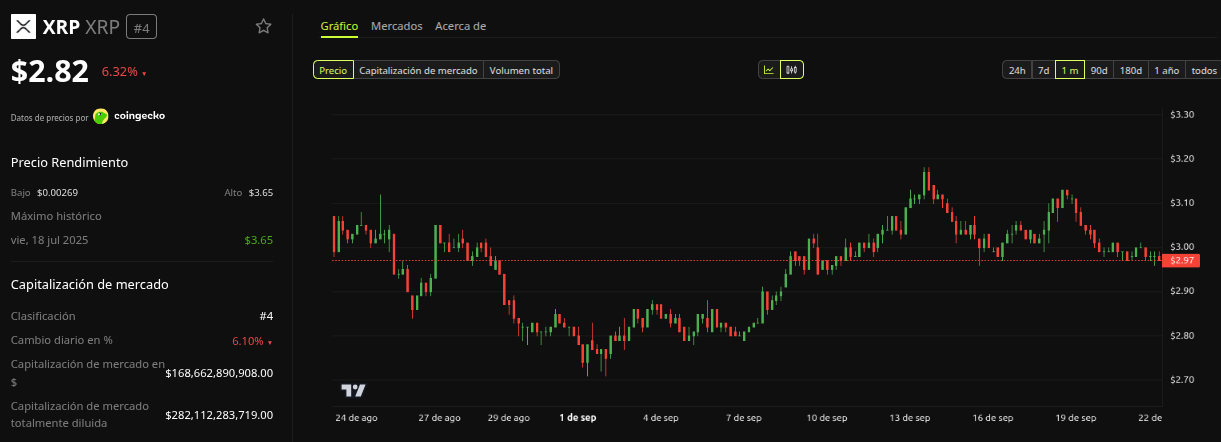Click the XRP logo icon
This screenshot has height=442, width=1221.
23,27
